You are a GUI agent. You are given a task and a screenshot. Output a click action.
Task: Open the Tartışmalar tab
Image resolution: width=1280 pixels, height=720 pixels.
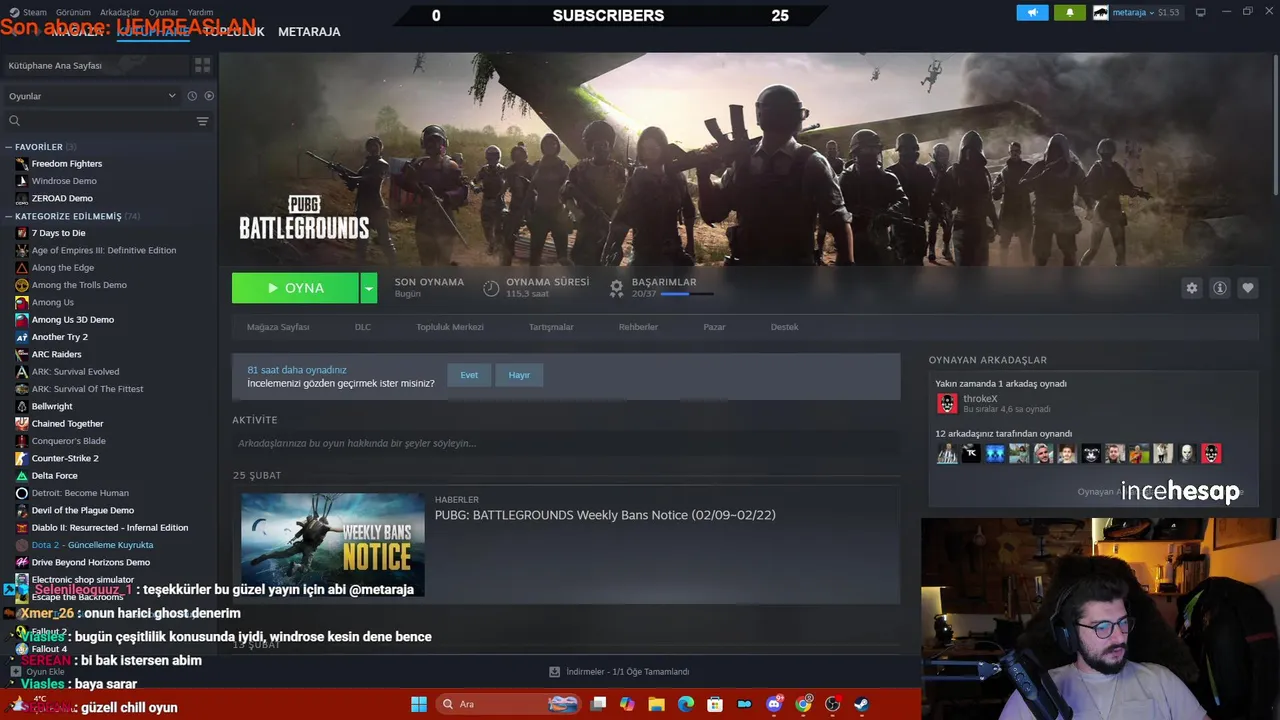[551, 327]
